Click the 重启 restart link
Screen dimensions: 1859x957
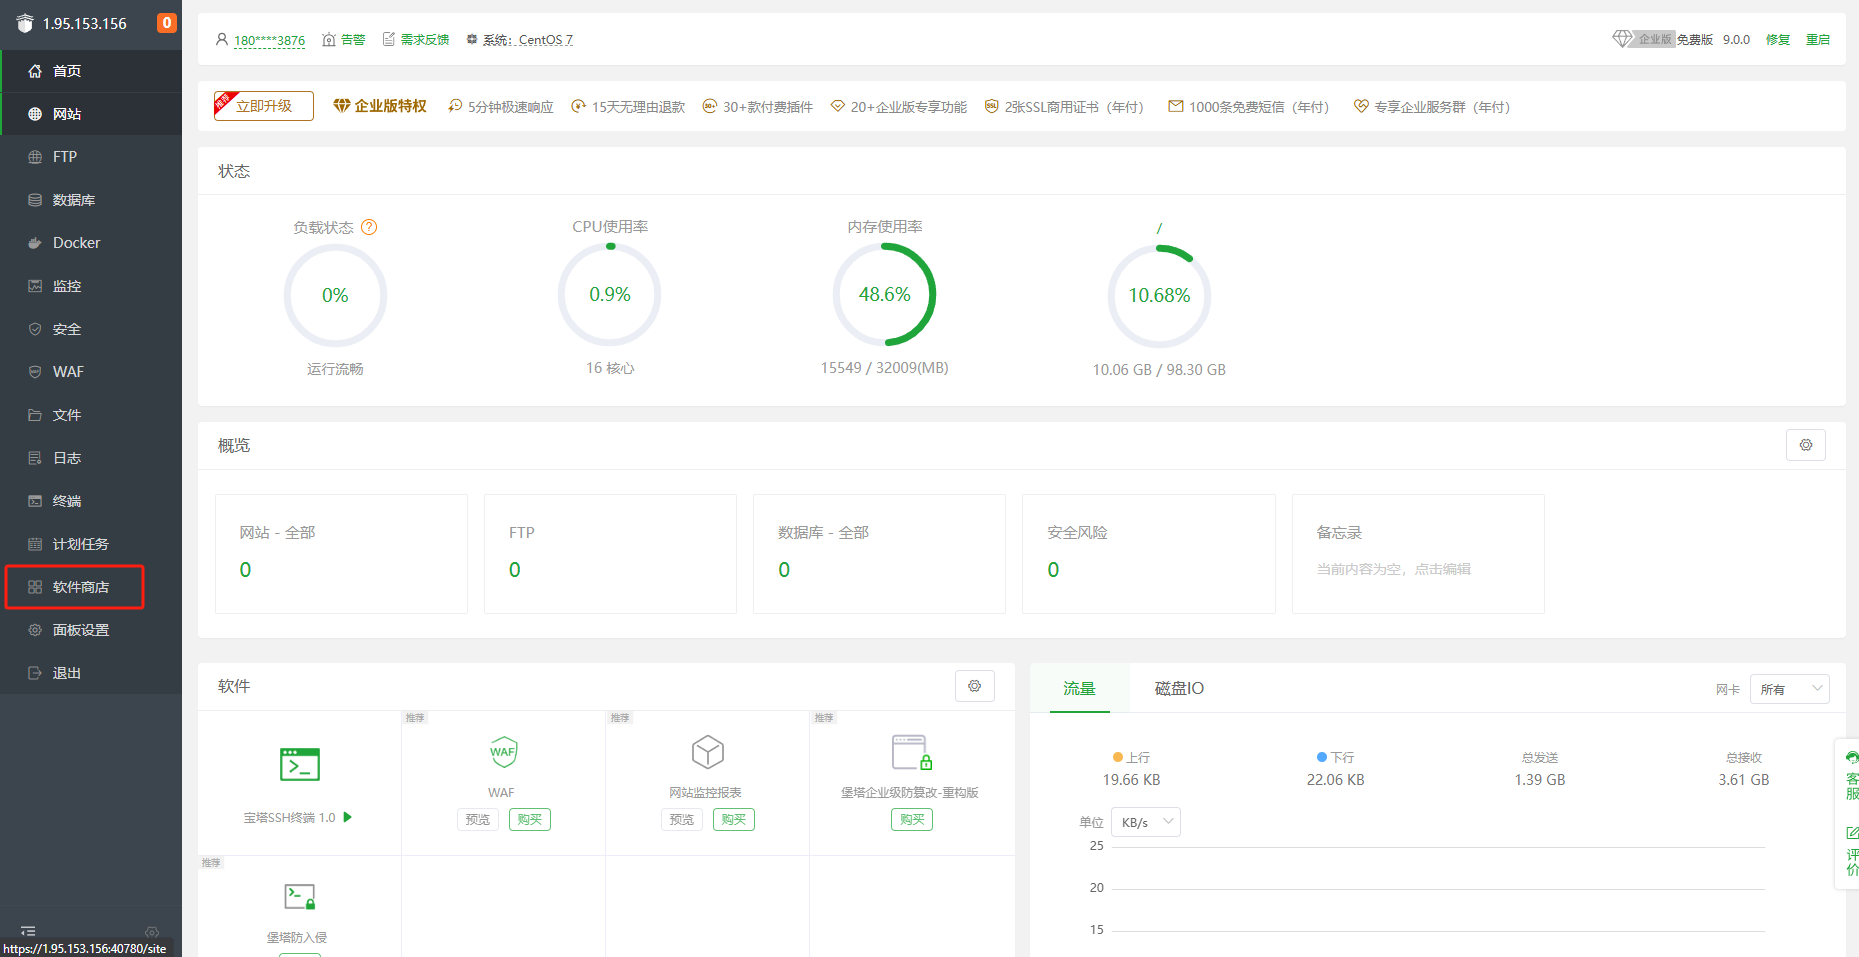pyautogui.click(x=1818, y=40)
